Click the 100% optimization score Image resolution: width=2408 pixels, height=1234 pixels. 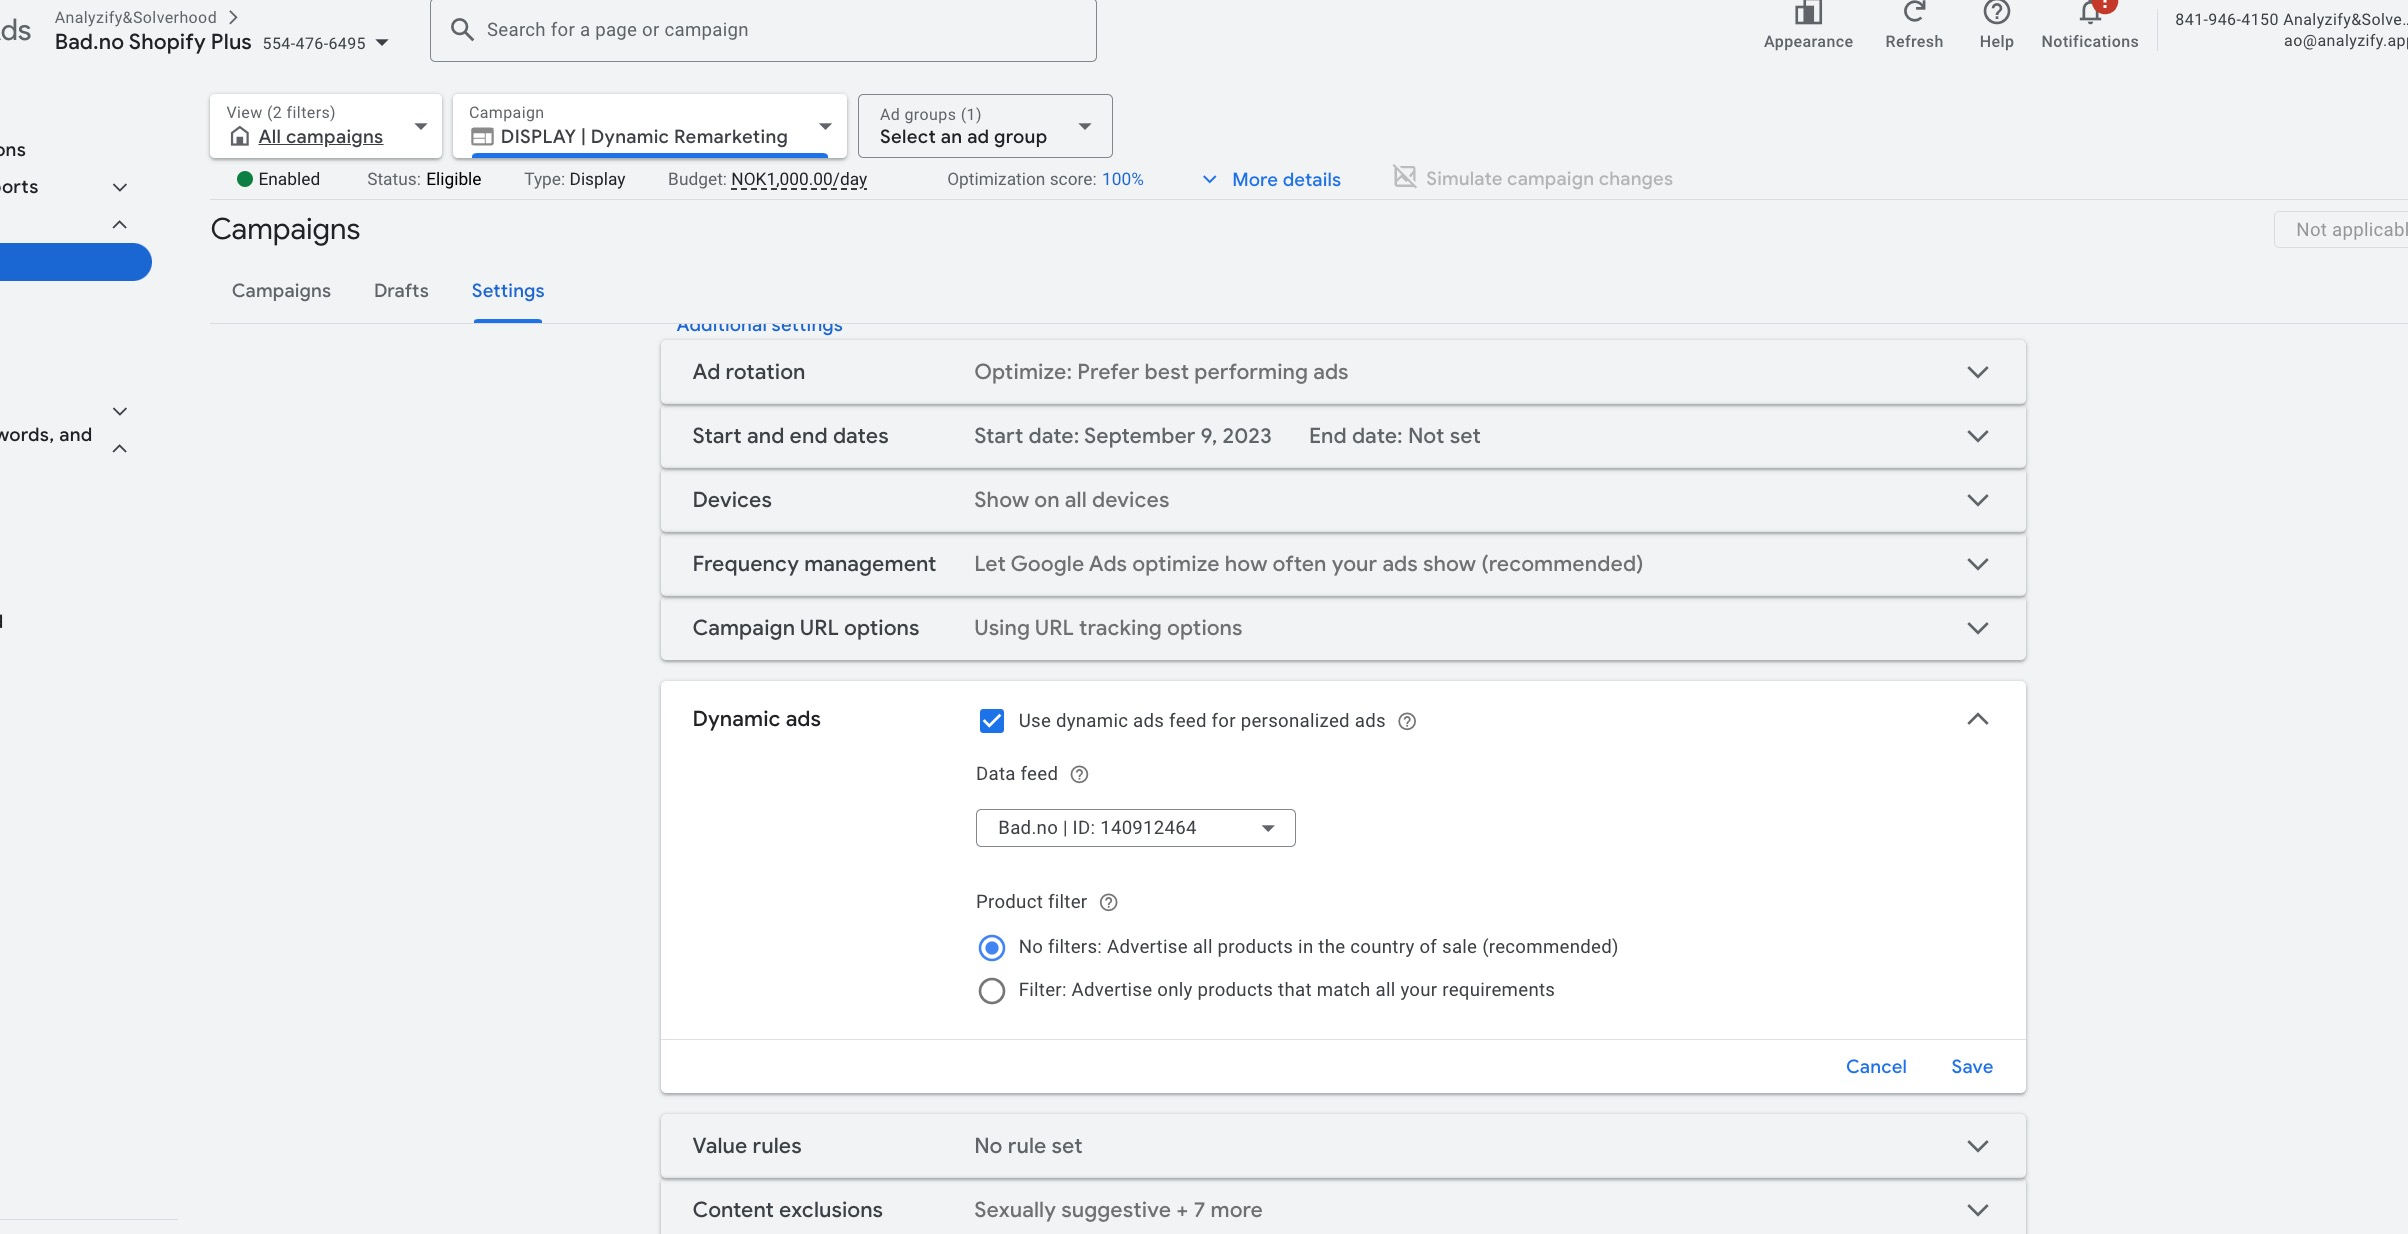click(x=1123, y=180)
